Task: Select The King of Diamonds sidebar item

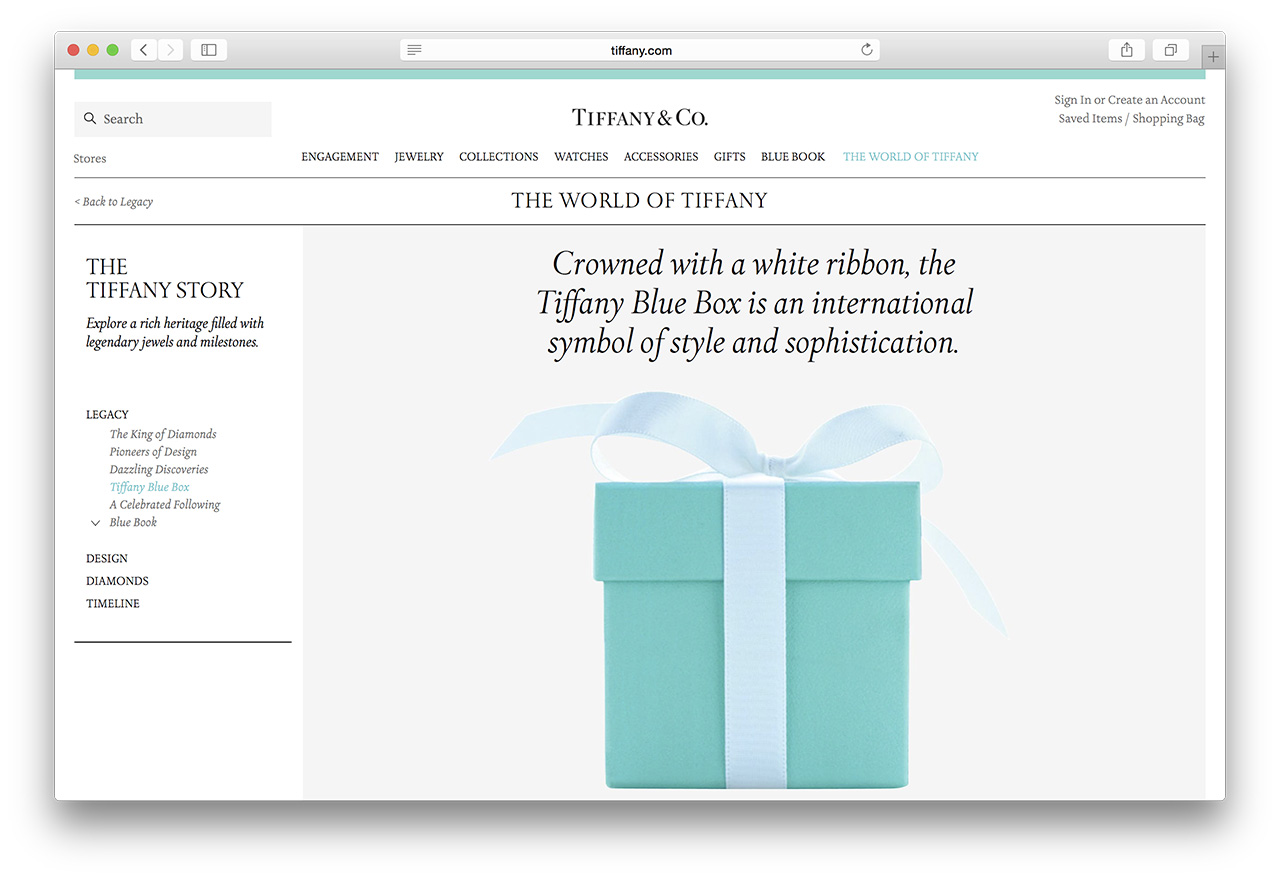Action: tap(163, 434)
